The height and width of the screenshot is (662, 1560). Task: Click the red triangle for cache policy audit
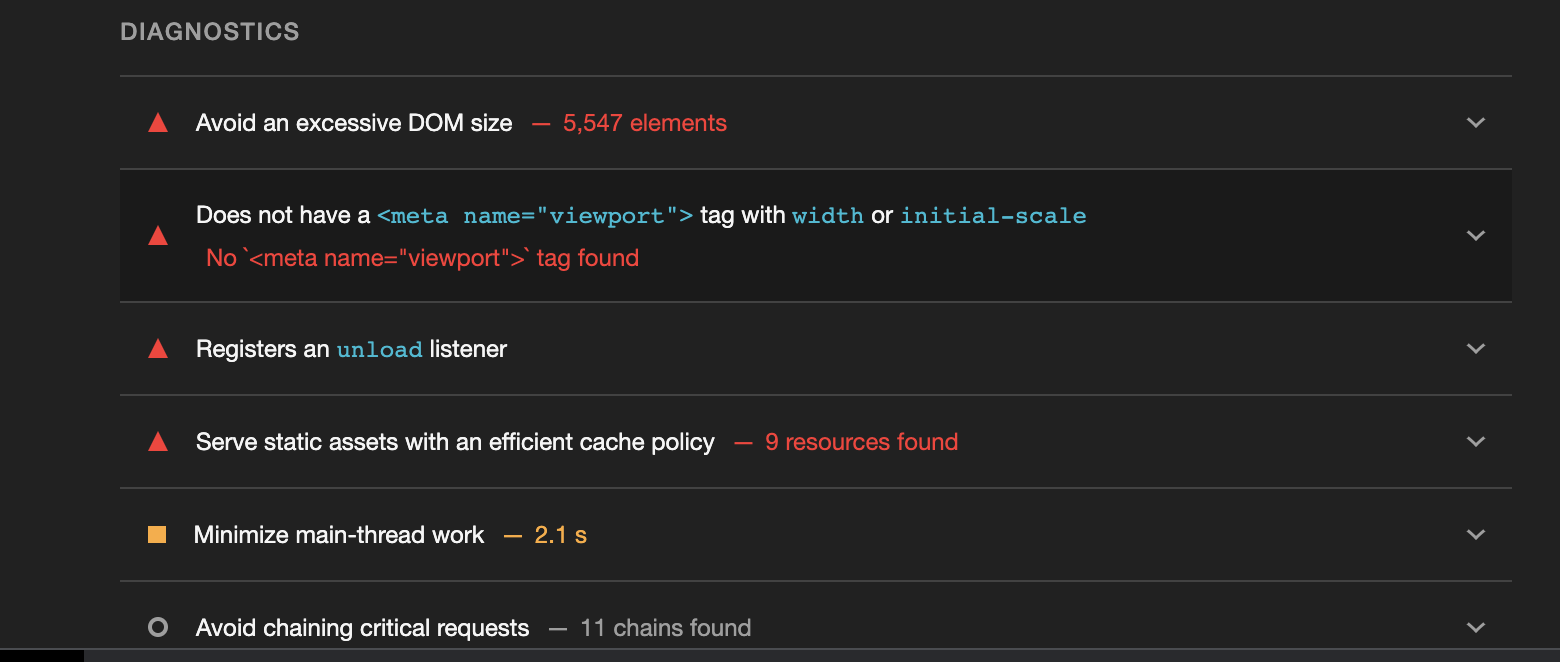[x=157, y=442]
